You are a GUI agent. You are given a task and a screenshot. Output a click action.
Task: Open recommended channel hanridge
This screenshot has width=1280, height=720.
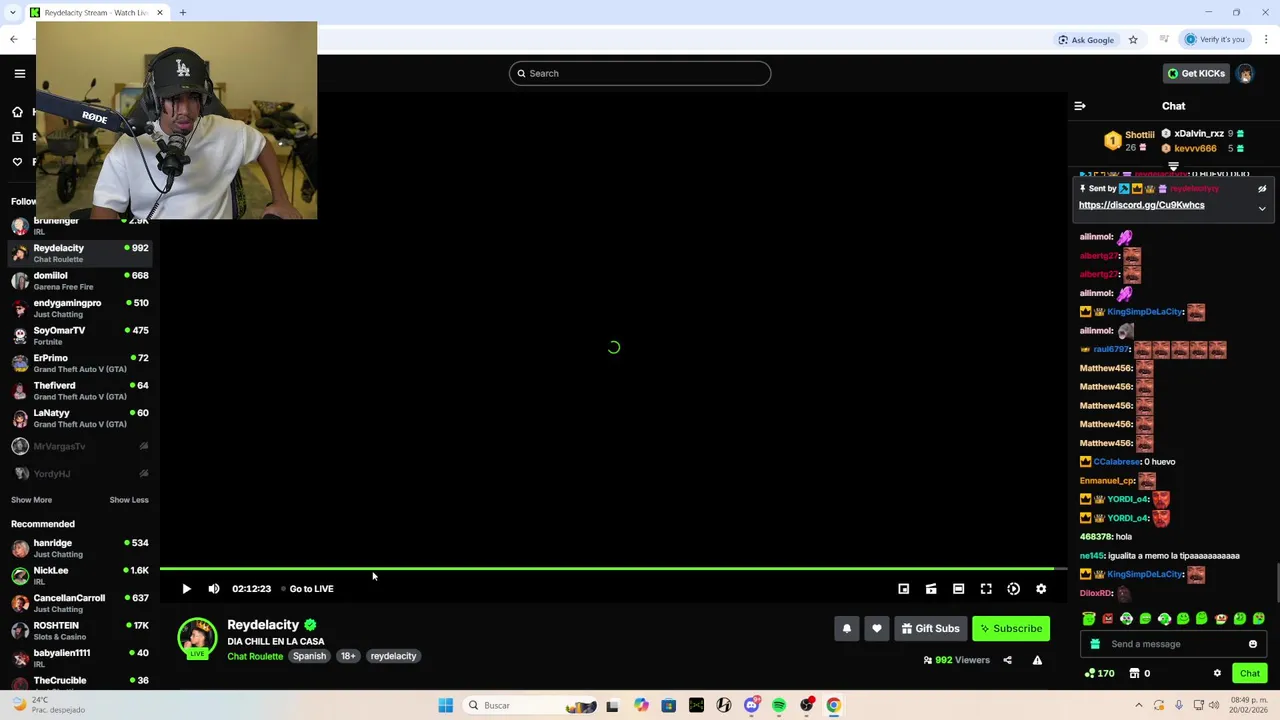tap(80, 548)
